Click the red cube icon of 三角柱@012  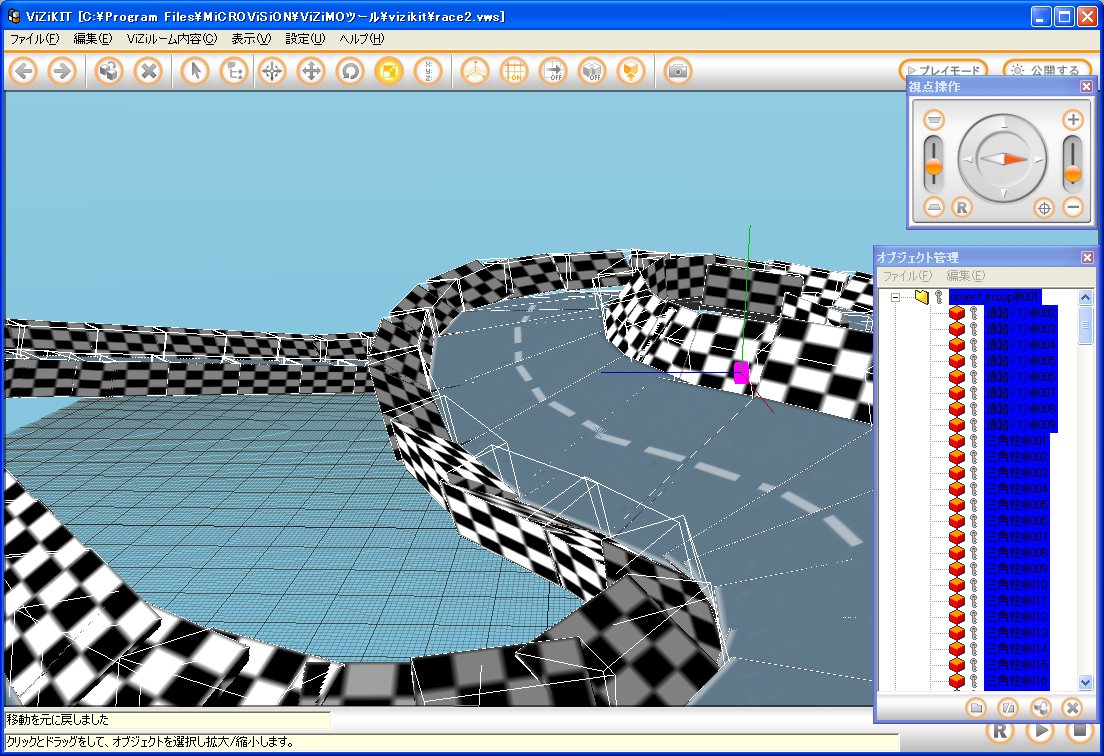(956, 617)
